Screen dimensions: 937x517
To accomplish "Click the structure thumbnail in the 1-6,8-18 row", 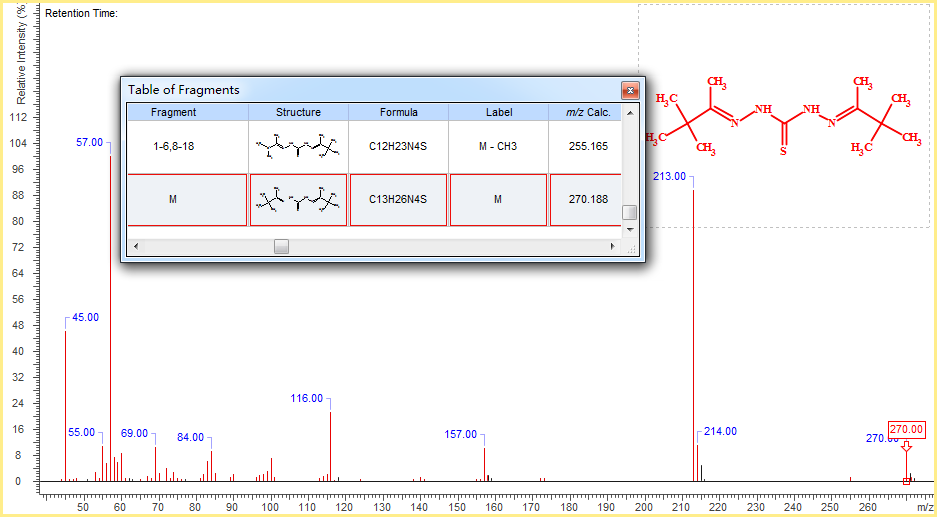I will point(298,148).
